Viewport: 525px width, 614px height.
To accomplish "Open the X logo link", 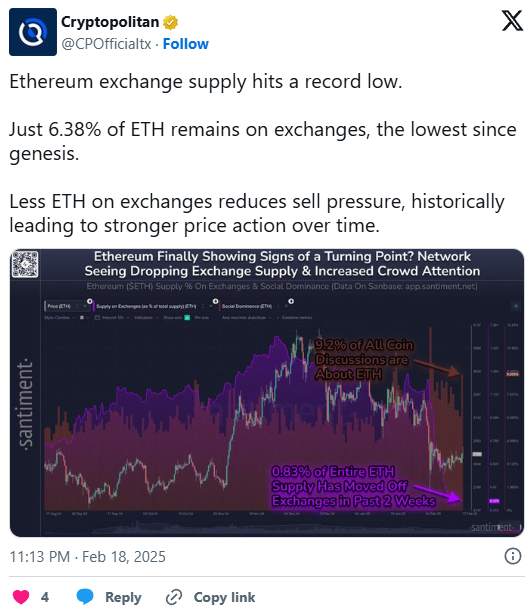I will 512,20.
